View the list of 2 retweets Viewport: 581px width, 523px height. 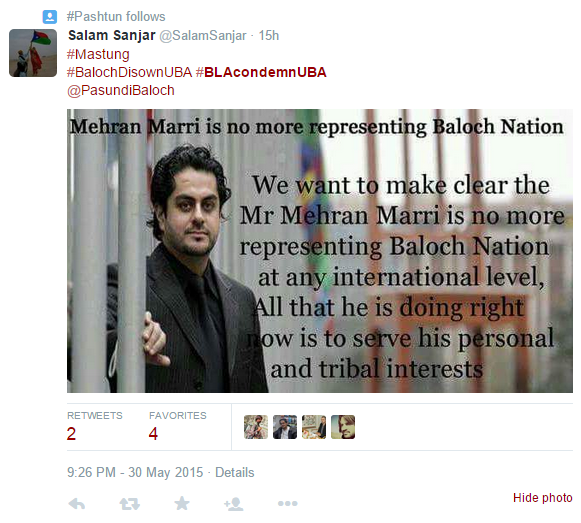pyautogui.click(x=94, y=426)
